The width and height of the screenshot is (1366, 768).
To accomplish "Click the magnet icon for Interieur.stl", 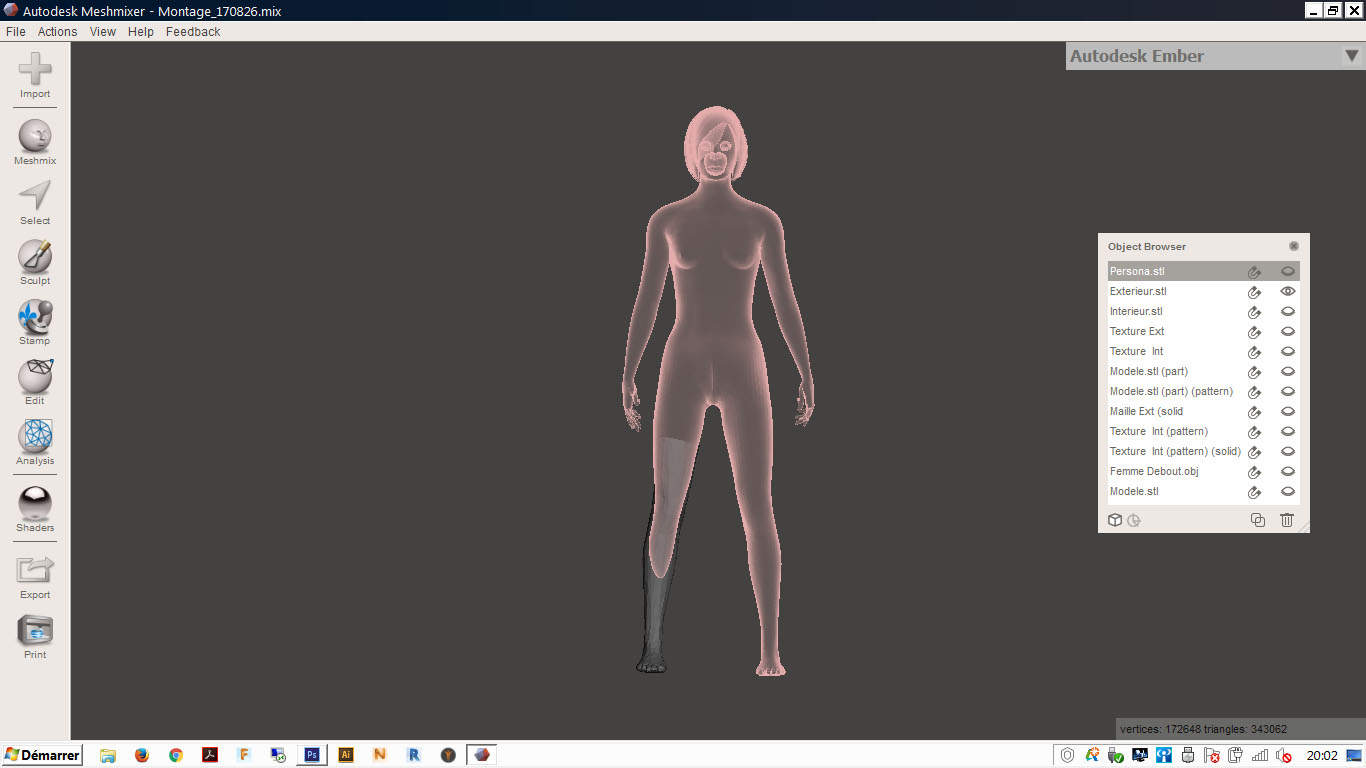I will [1254, 312].
